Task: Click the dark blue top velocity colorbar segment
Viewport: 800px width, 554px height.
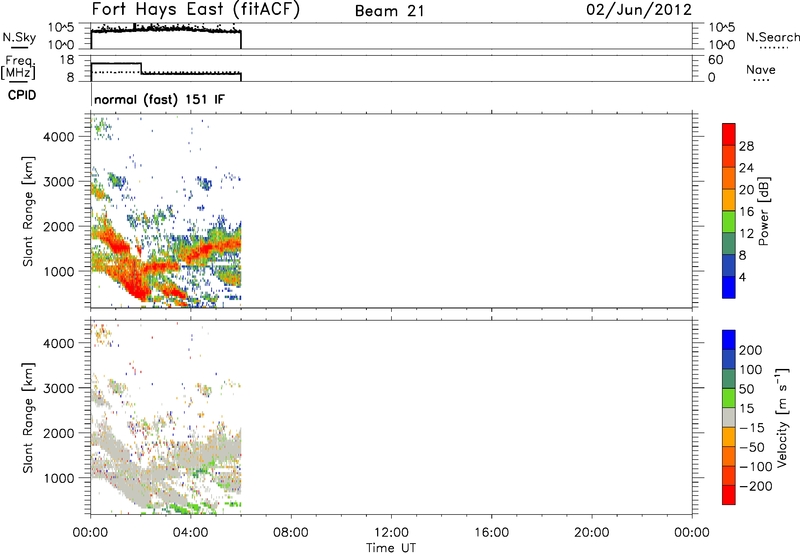Action: pos(729,340)
